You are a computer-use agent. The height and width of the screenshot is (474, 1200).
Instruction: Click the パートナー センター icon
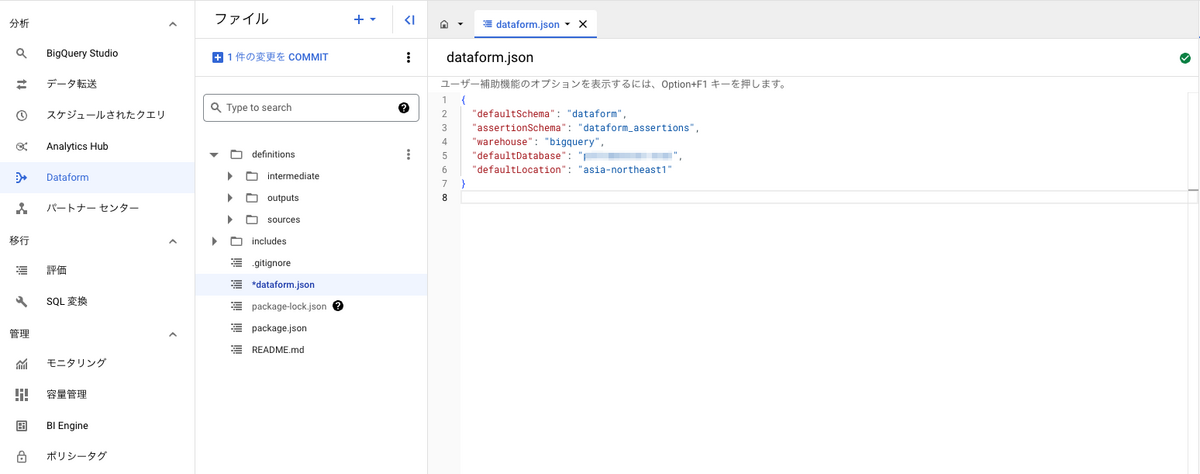pyautogui.click(x=22, y=208)
